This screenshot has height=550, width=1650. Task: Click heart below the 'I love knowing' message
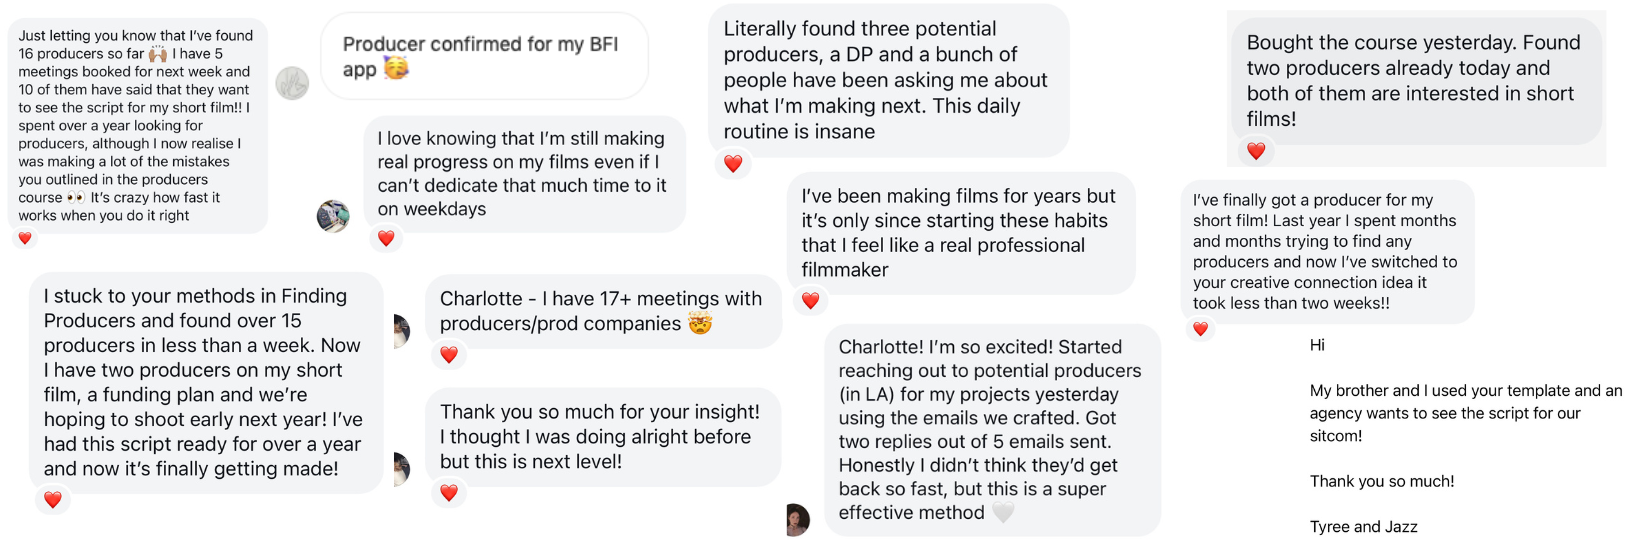click(386, 238)
